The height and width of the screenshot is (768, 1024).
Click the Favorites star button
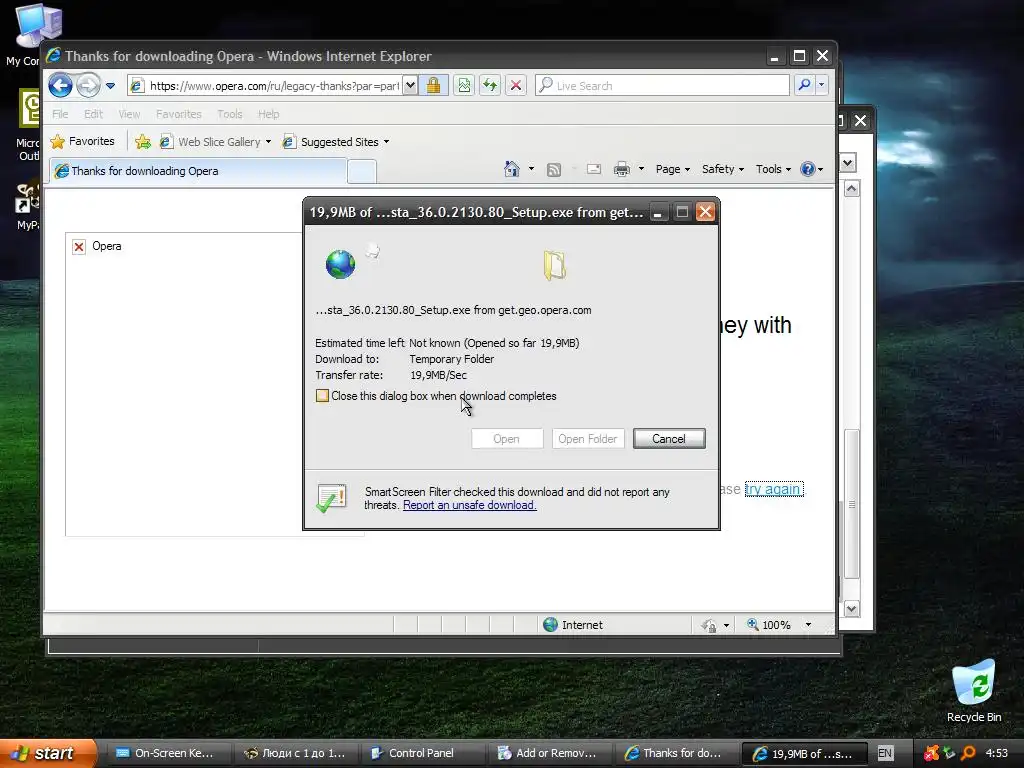82,141
